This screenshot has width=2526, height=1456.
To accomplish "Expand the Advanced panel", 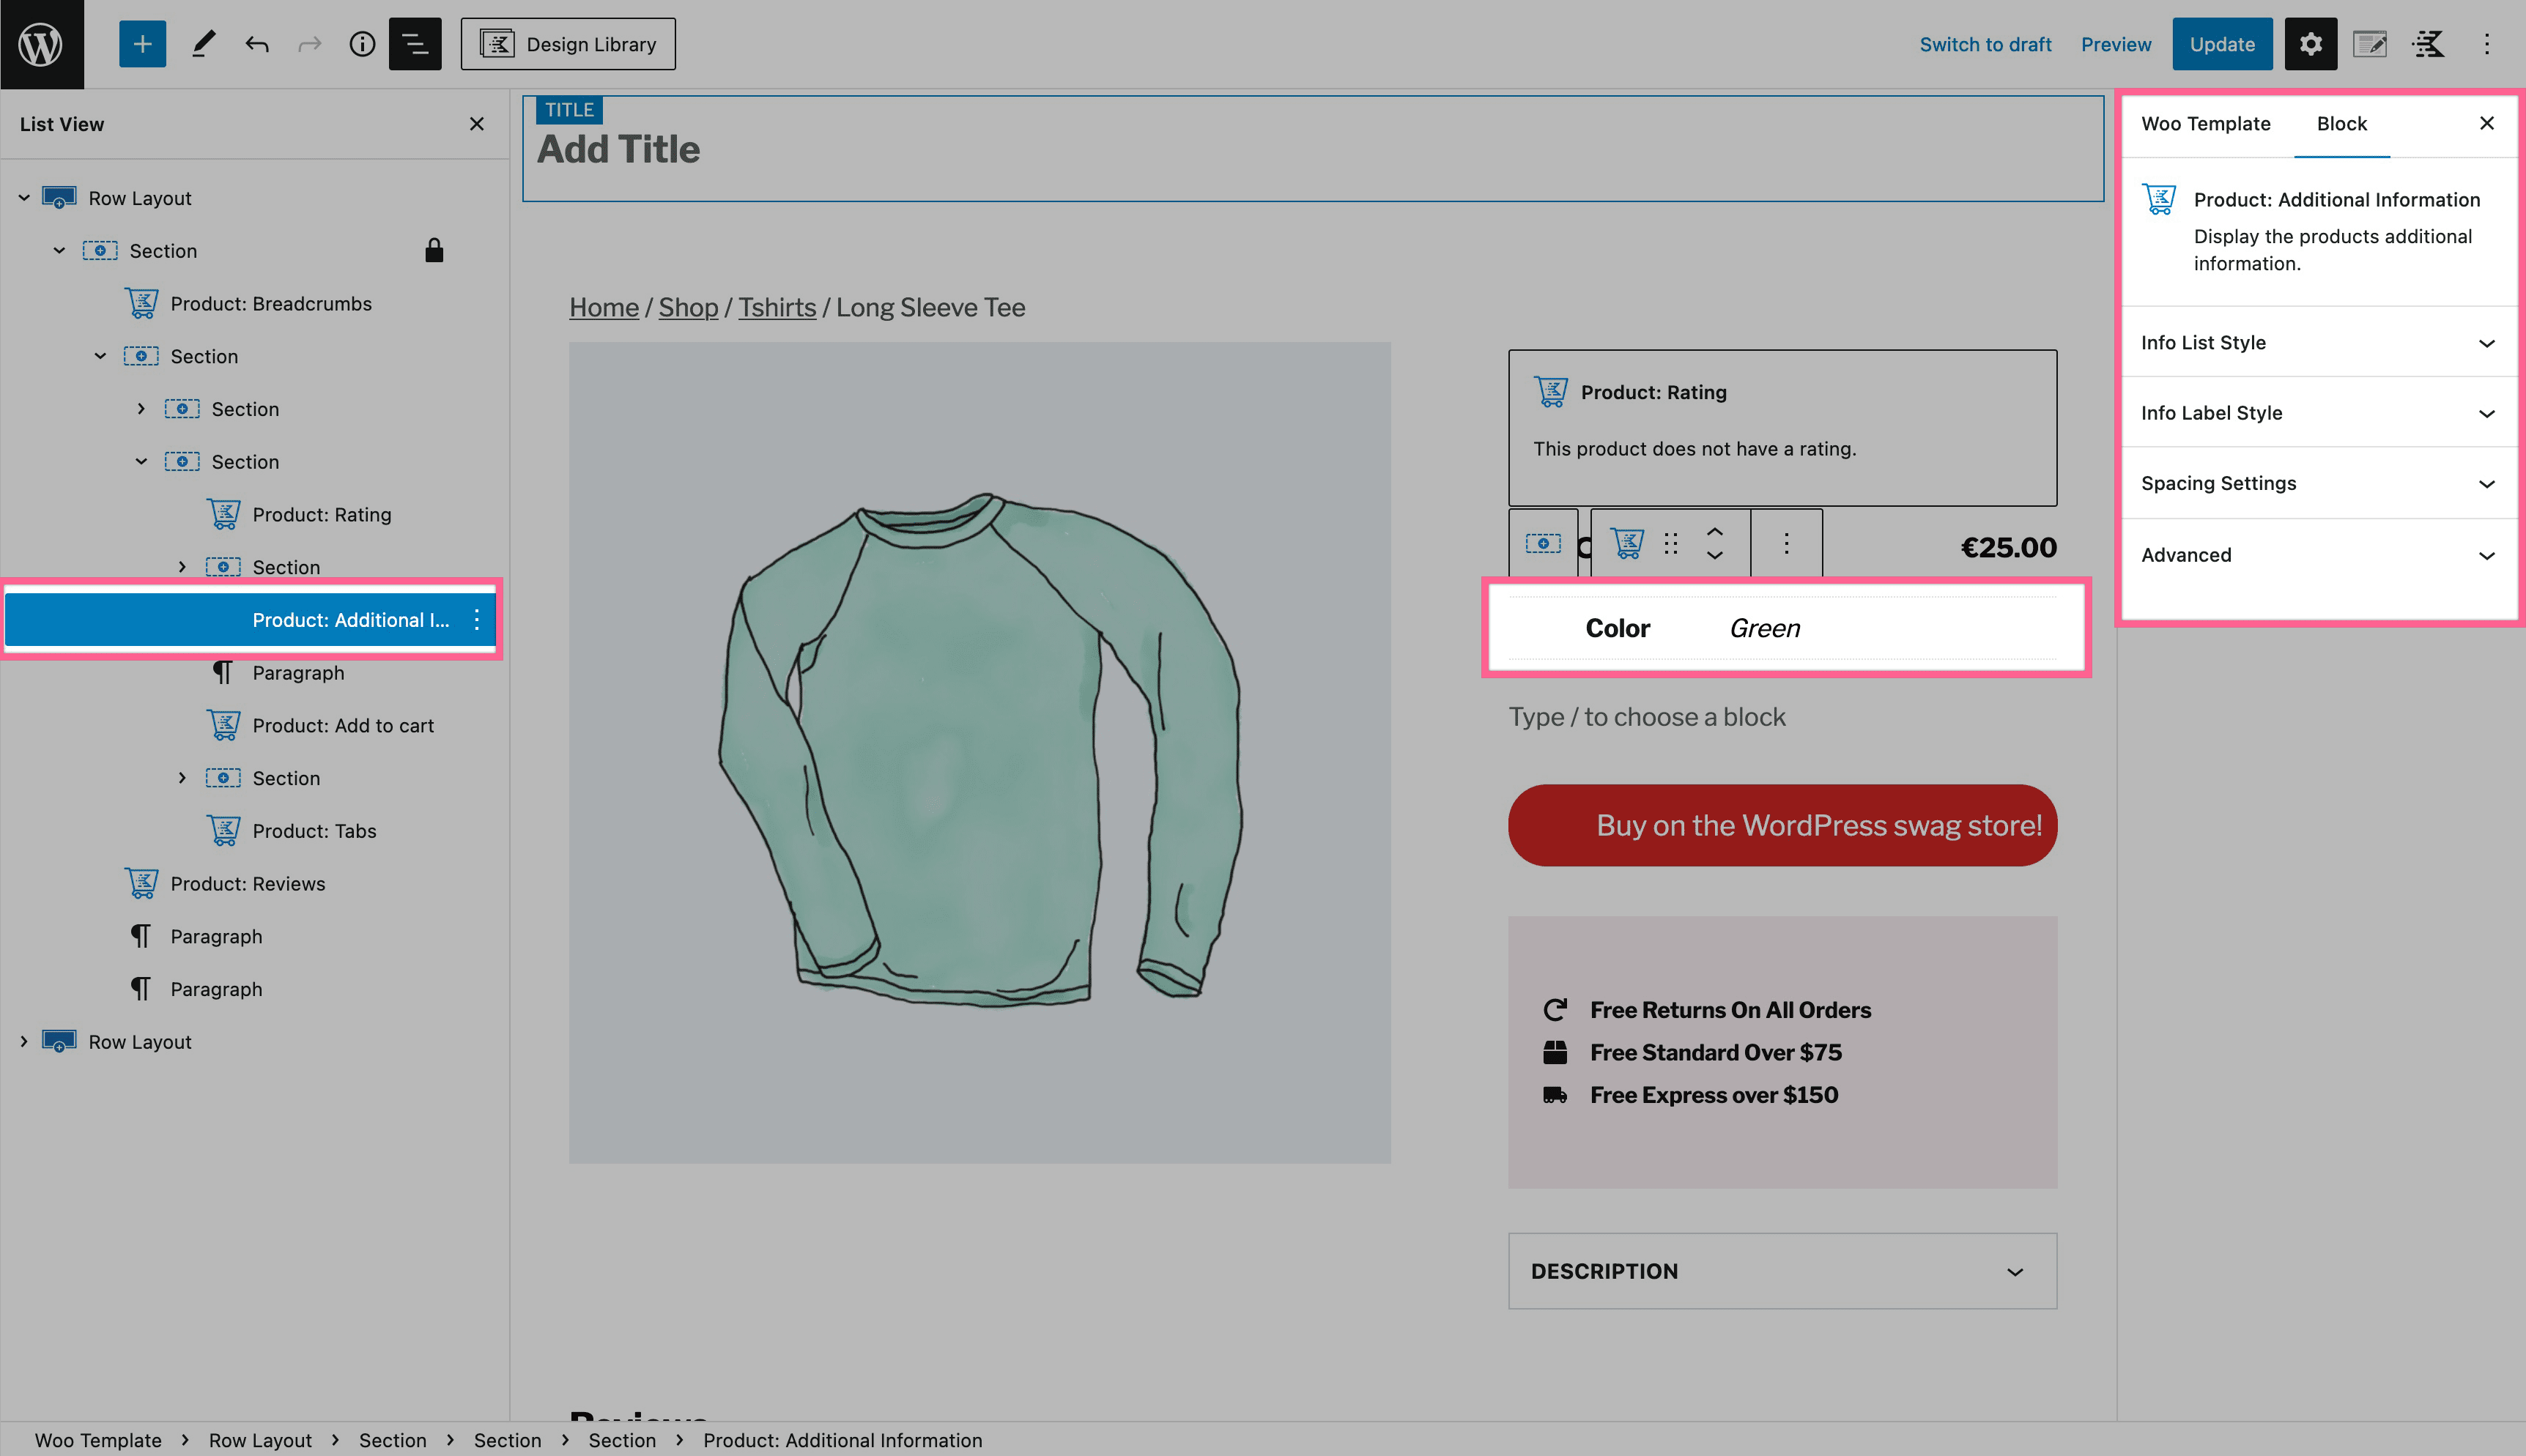I will point(2319,555).
